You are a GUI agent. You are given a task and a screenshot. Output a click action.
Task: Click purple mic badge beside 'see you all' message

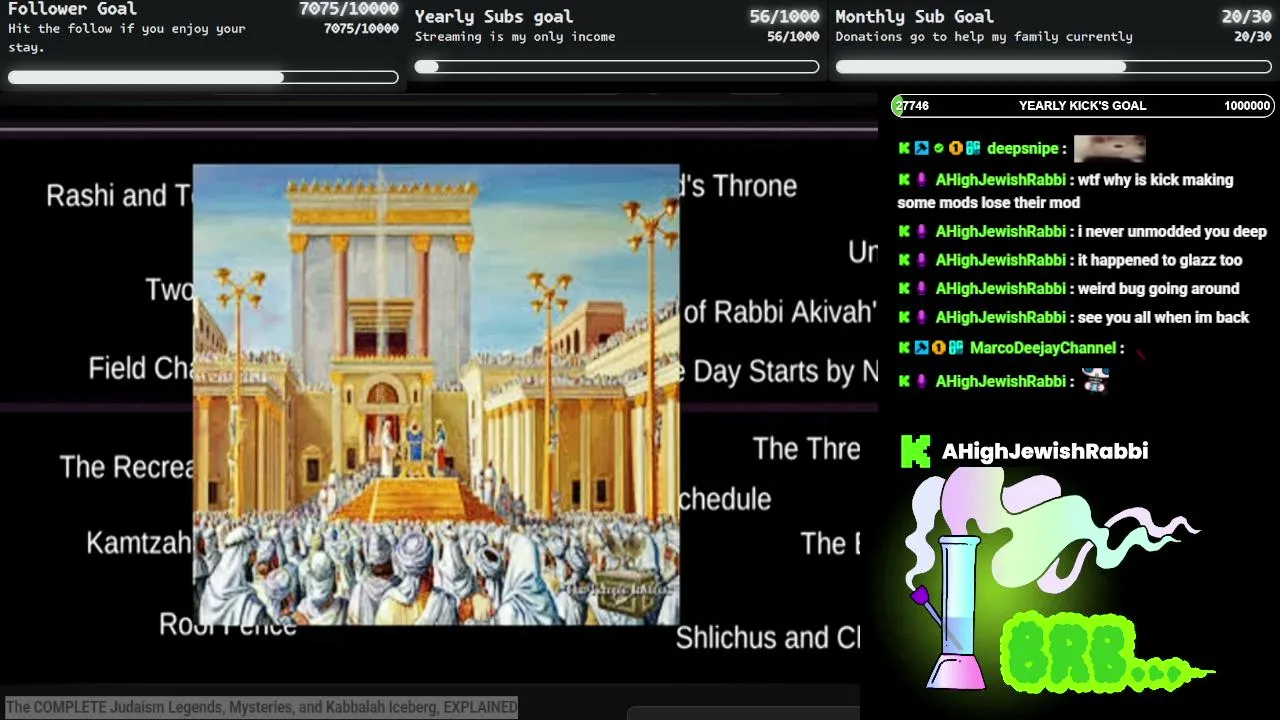pyautogui.click(x=922, y=317)
